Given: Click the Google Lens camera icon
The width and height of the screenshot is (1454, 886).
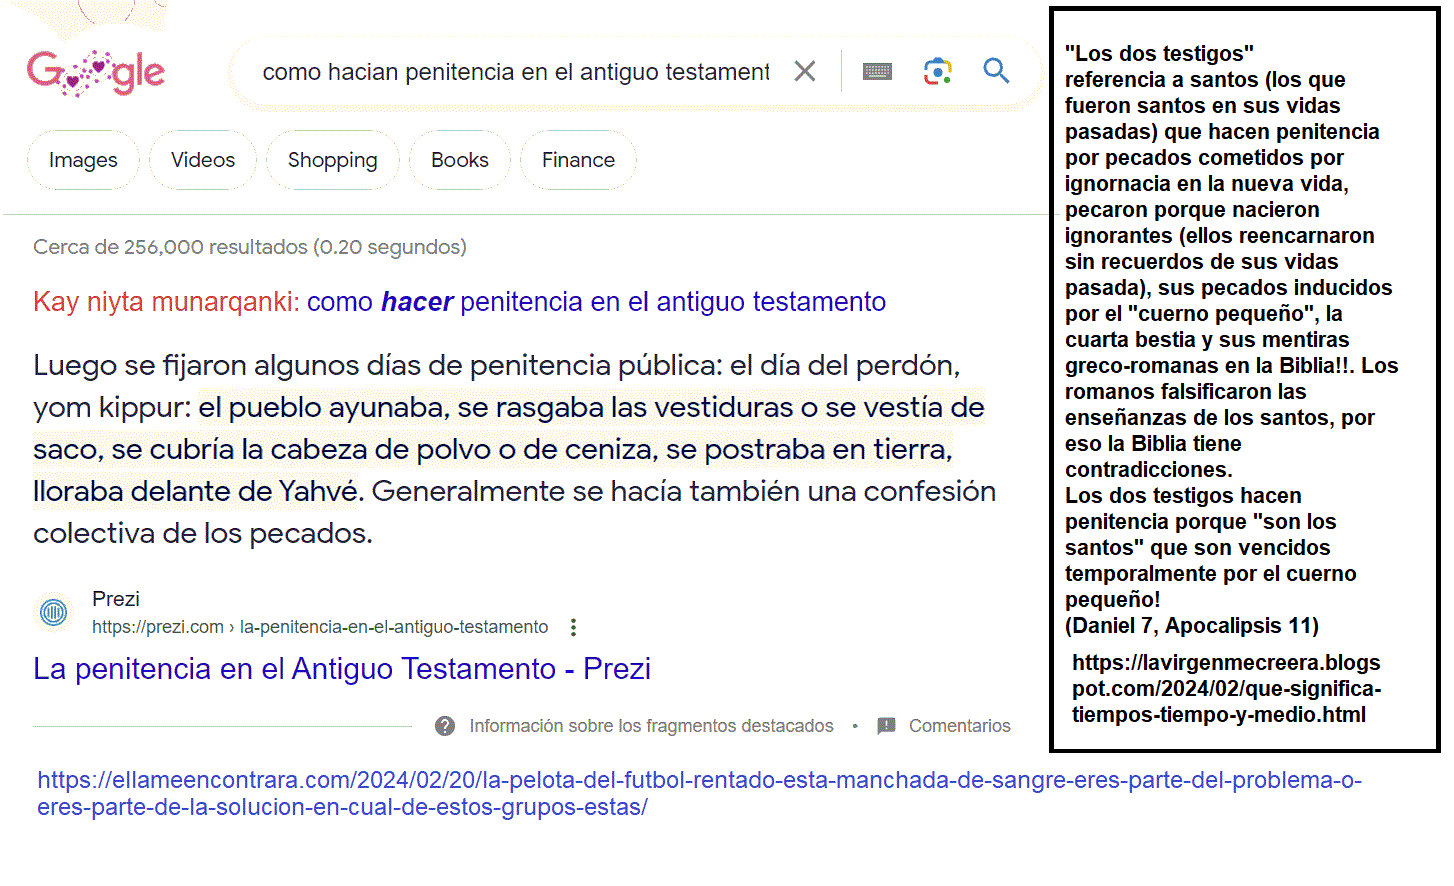Looking at the screenshot, I should 937,70.
